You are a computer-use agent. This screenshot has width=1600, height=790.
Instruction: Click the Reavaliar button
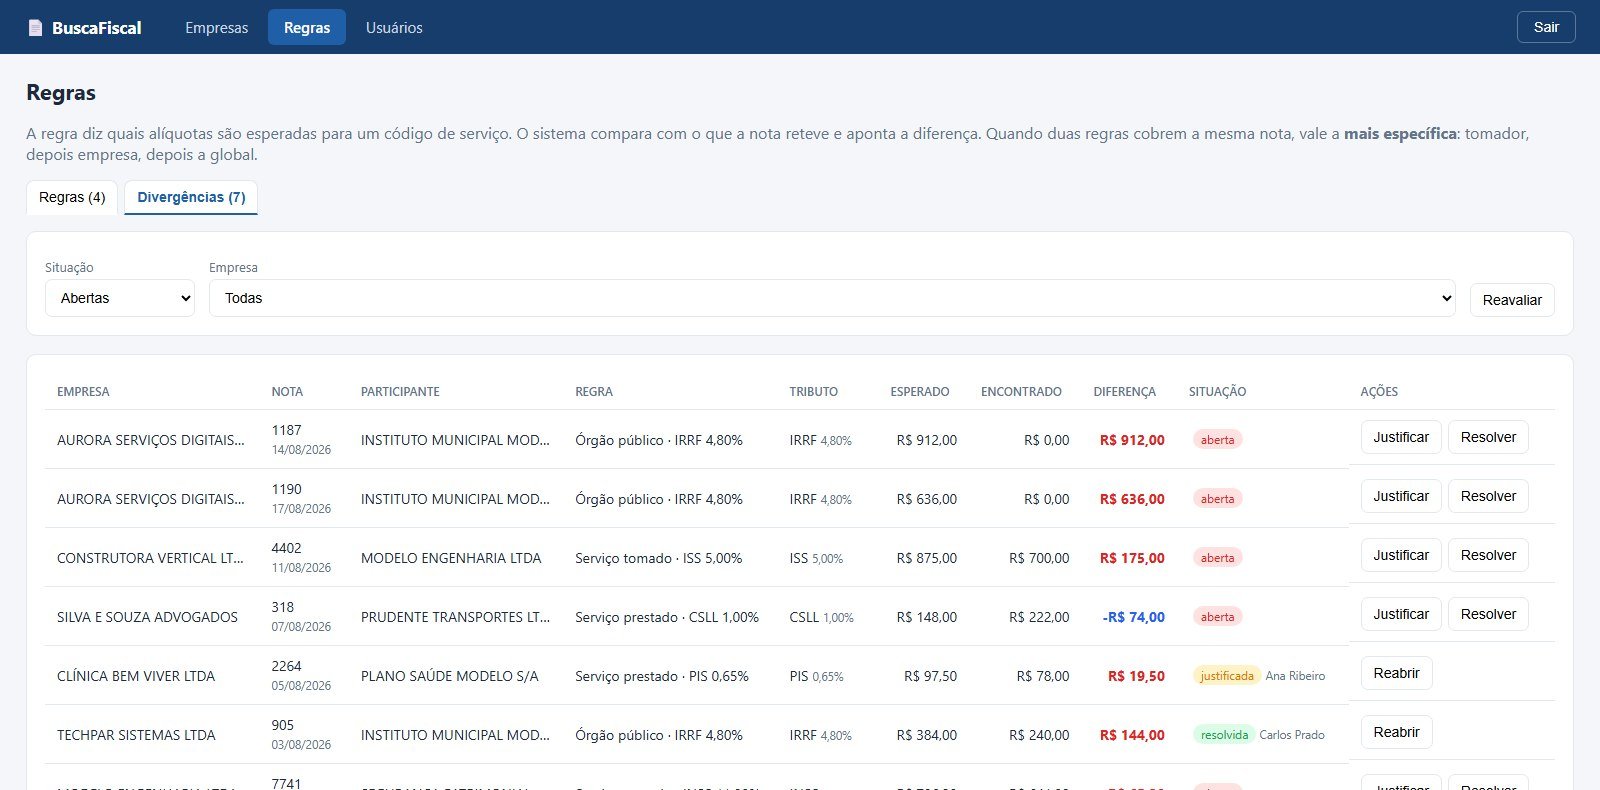[1512, 300]
